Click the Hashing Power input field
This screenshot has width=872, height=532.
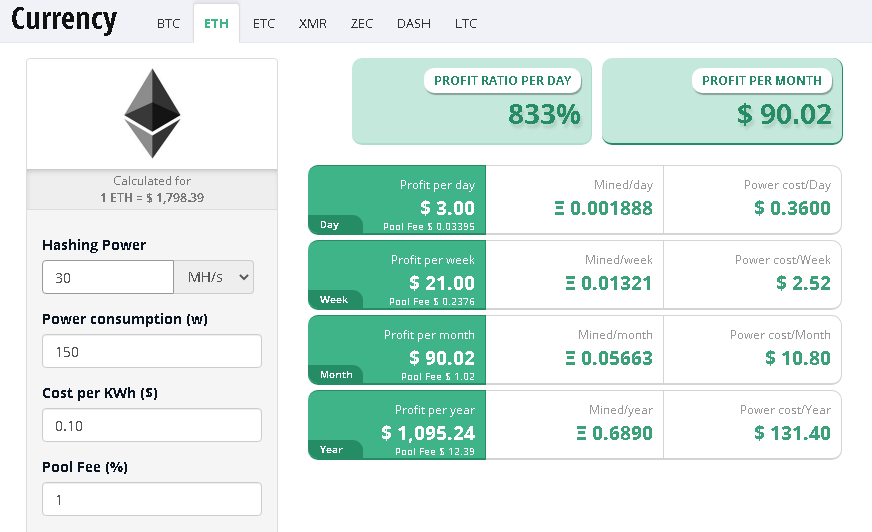point(108,277)
